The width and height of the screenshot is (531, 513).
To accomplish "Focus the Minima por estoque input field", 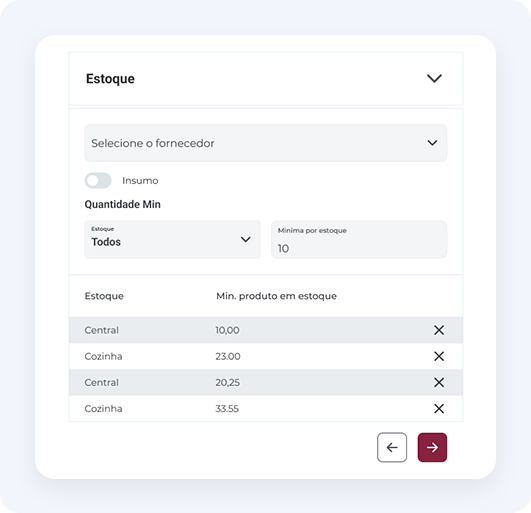I will pos(359,239).
